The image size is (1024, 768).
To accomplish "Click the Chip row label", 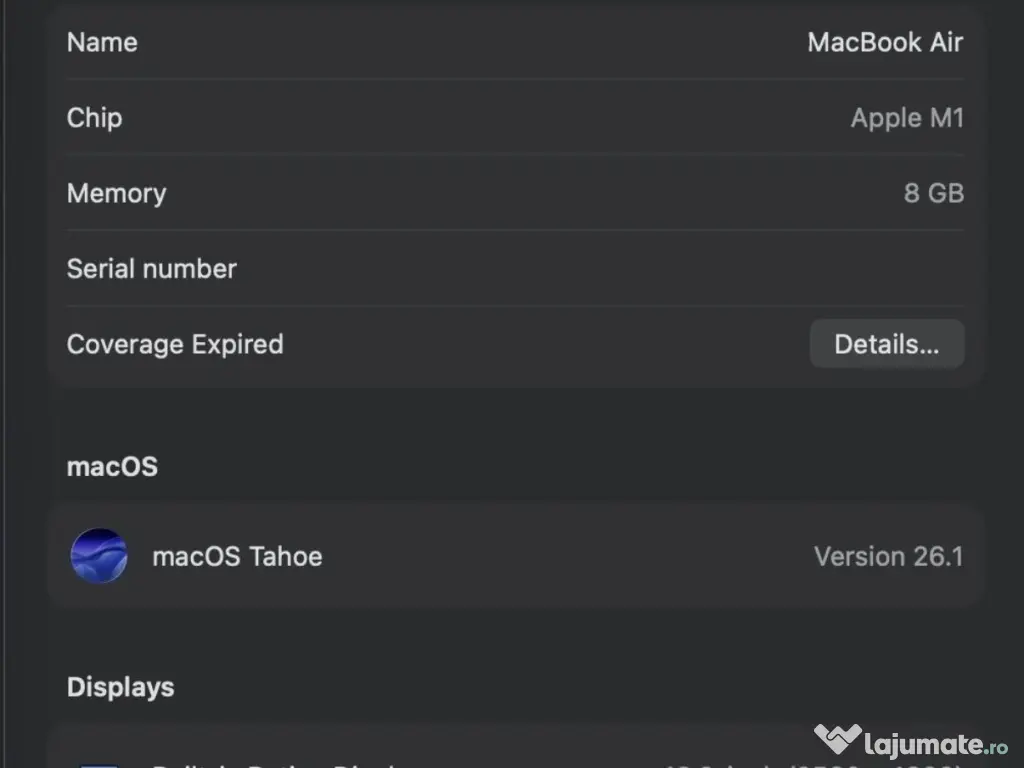I will pyautogui.click(x=94, y=118).
